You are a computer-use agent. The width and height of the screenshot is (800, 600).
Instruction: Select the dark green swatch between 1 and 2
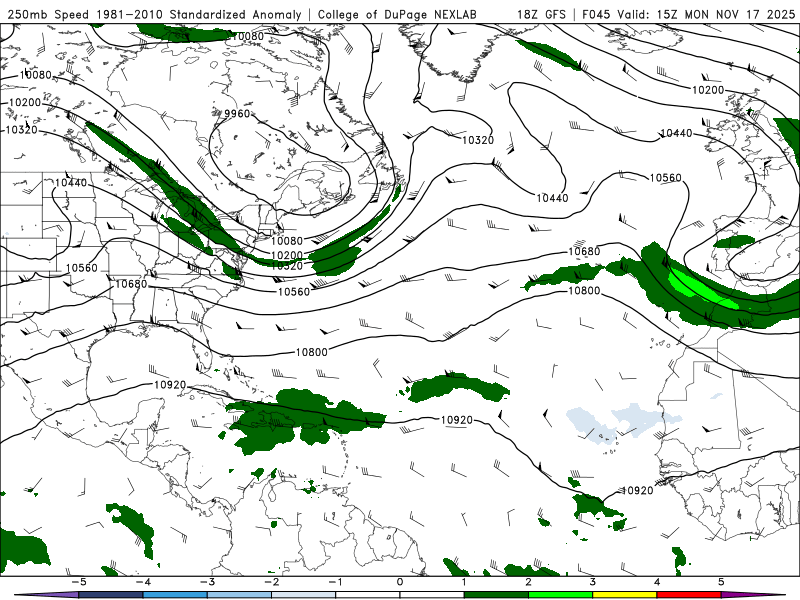(x=496, y=595)
